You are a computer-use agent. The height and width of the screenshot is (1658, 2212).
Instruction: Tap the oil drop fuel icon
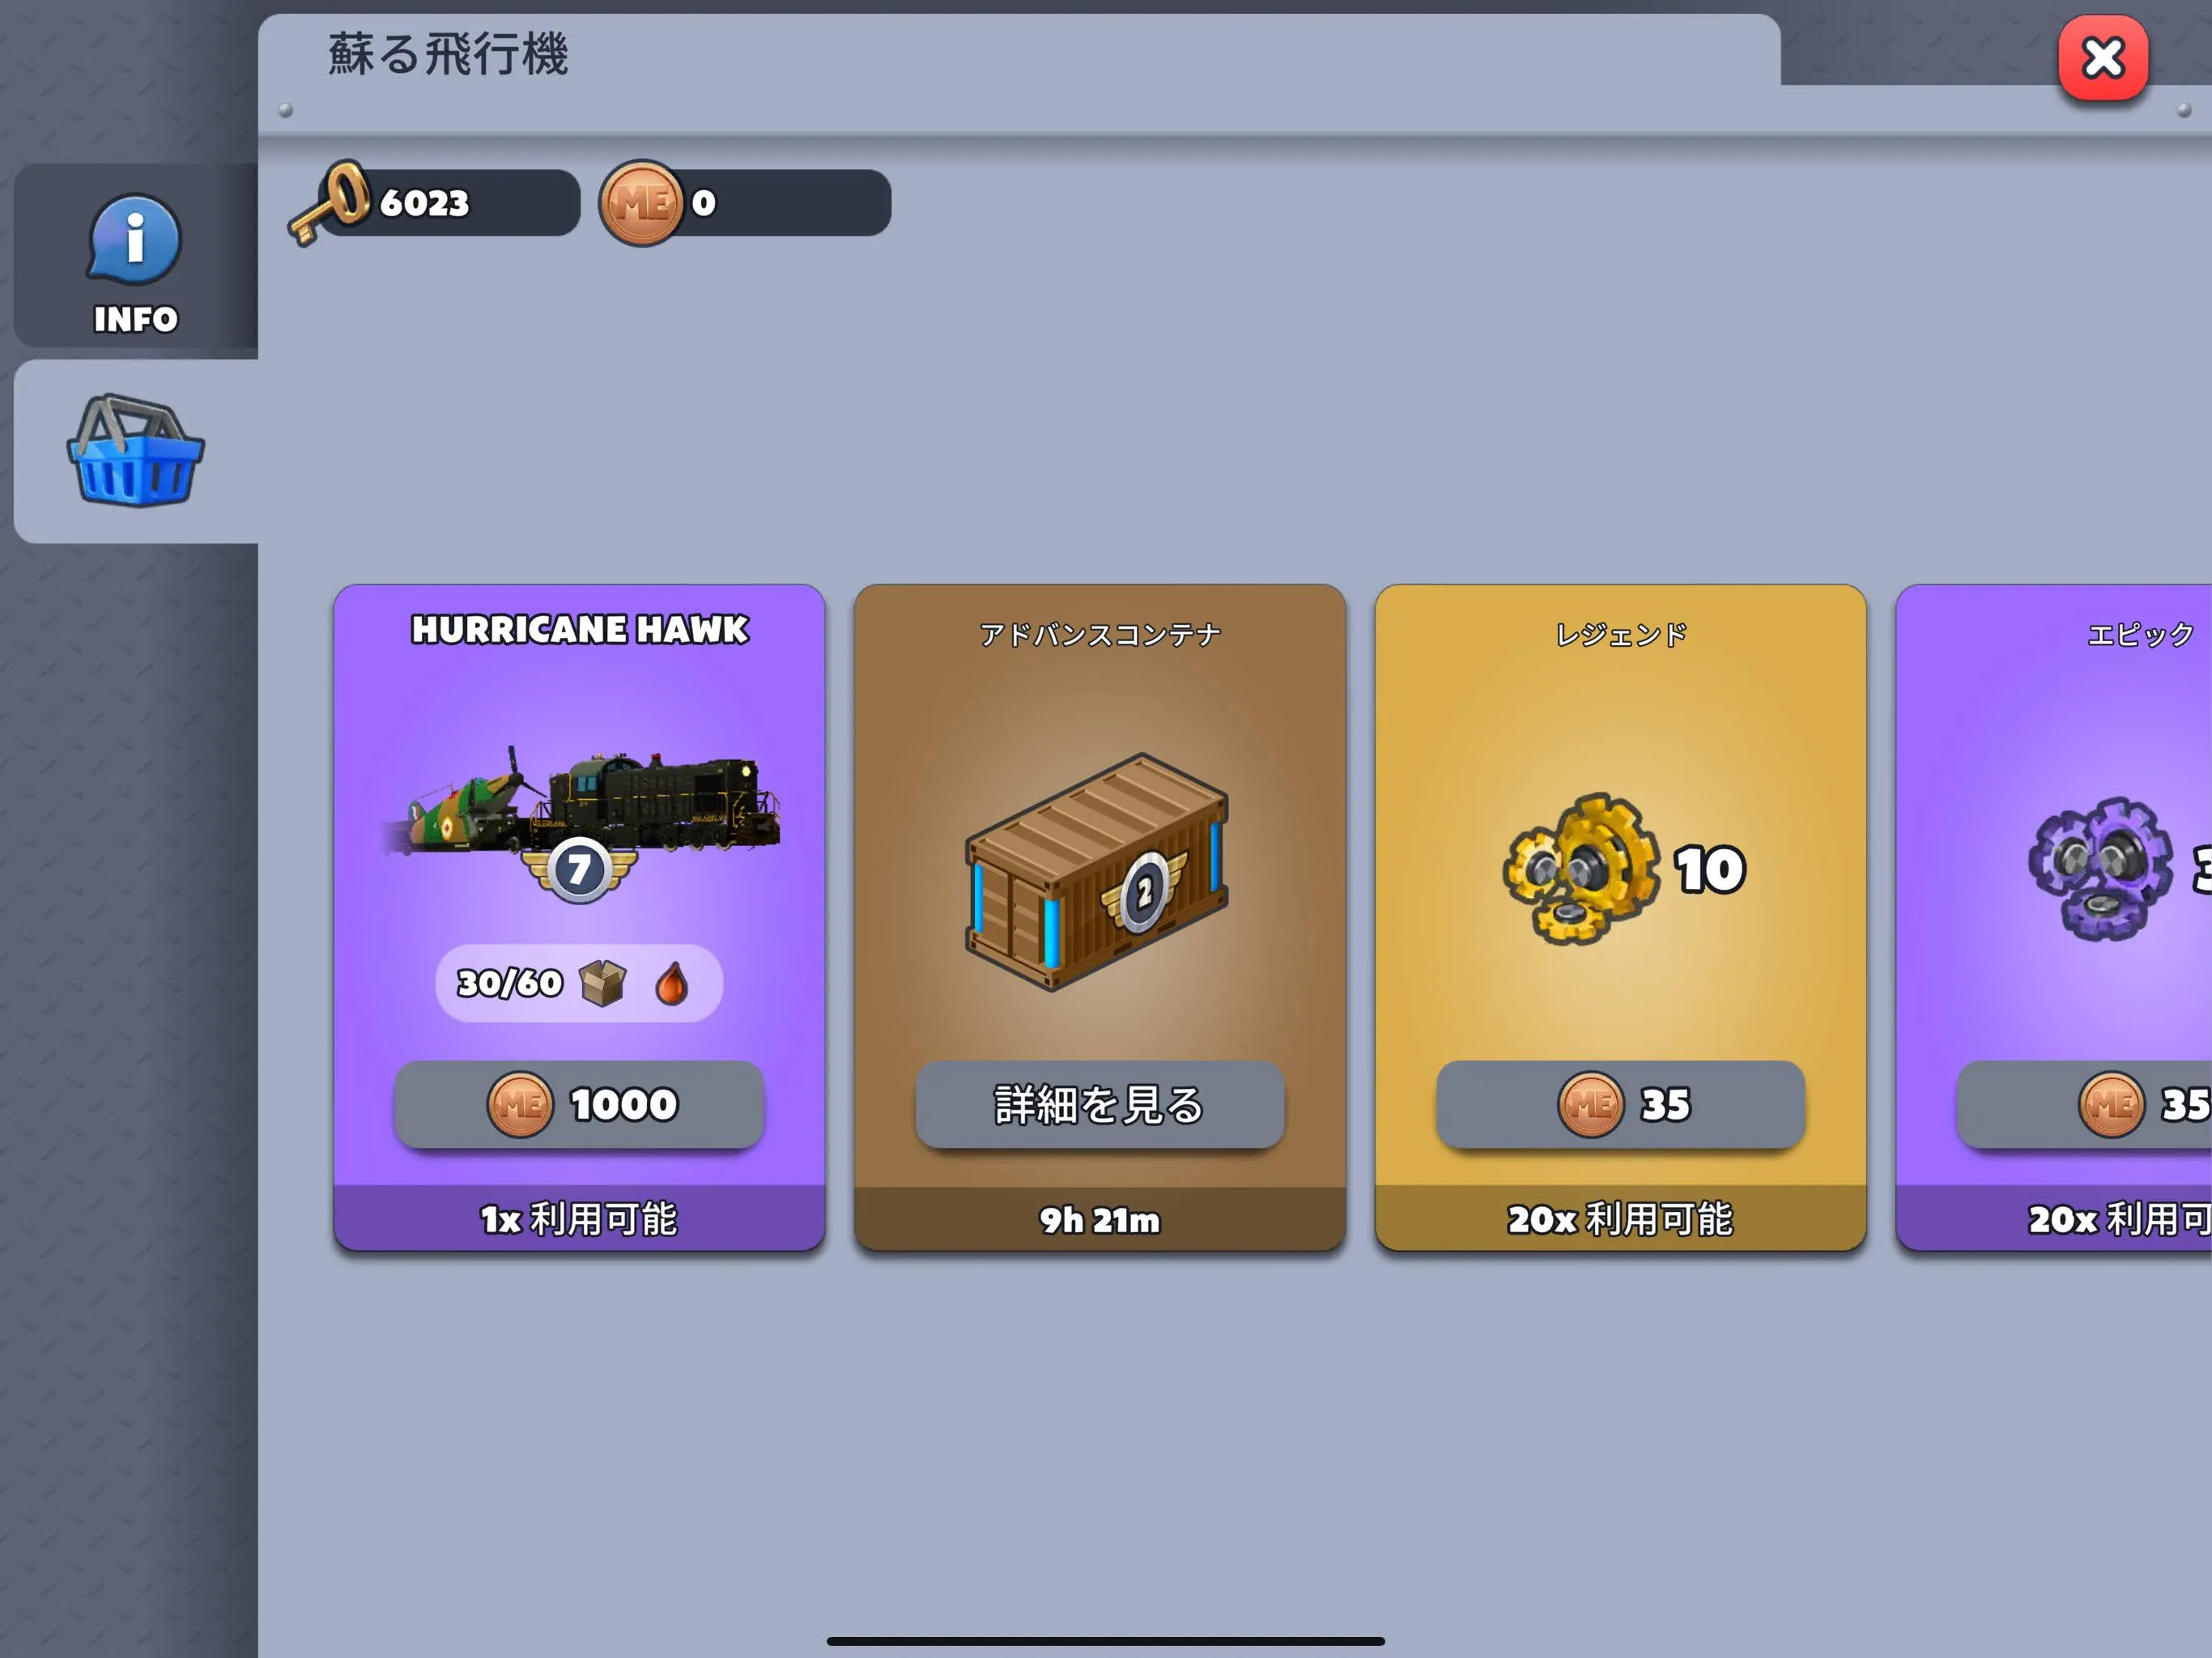672,983
